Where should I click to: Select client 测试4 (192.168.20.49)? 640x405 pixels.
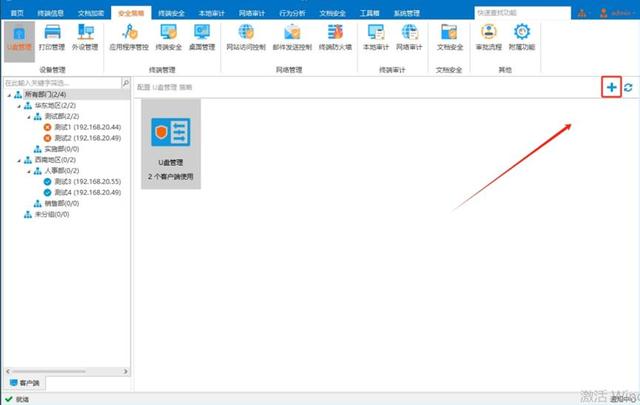87,192
